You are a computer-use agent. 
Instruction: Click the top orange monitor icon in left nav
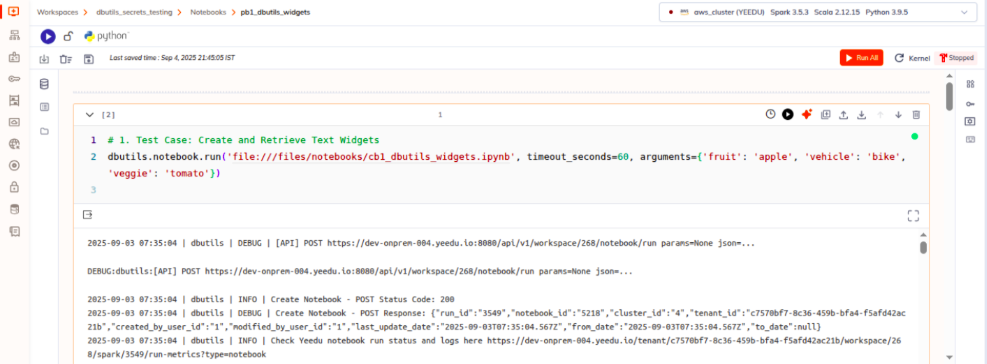click(x=14, y=11)
